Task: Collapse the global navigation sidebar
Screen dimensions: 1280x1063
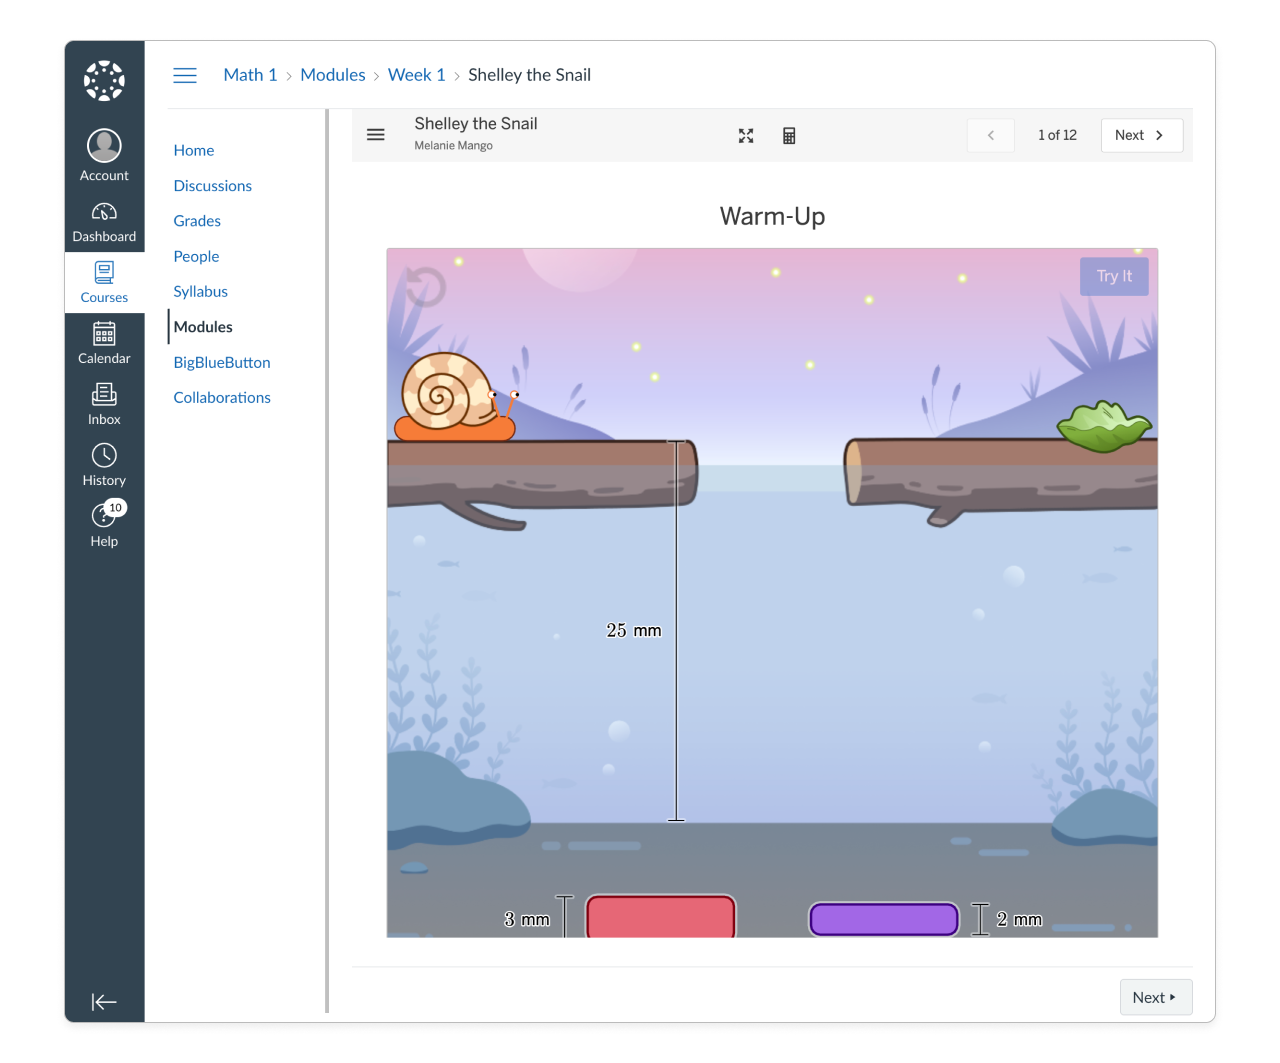Action: click(x=104, y=1001)
